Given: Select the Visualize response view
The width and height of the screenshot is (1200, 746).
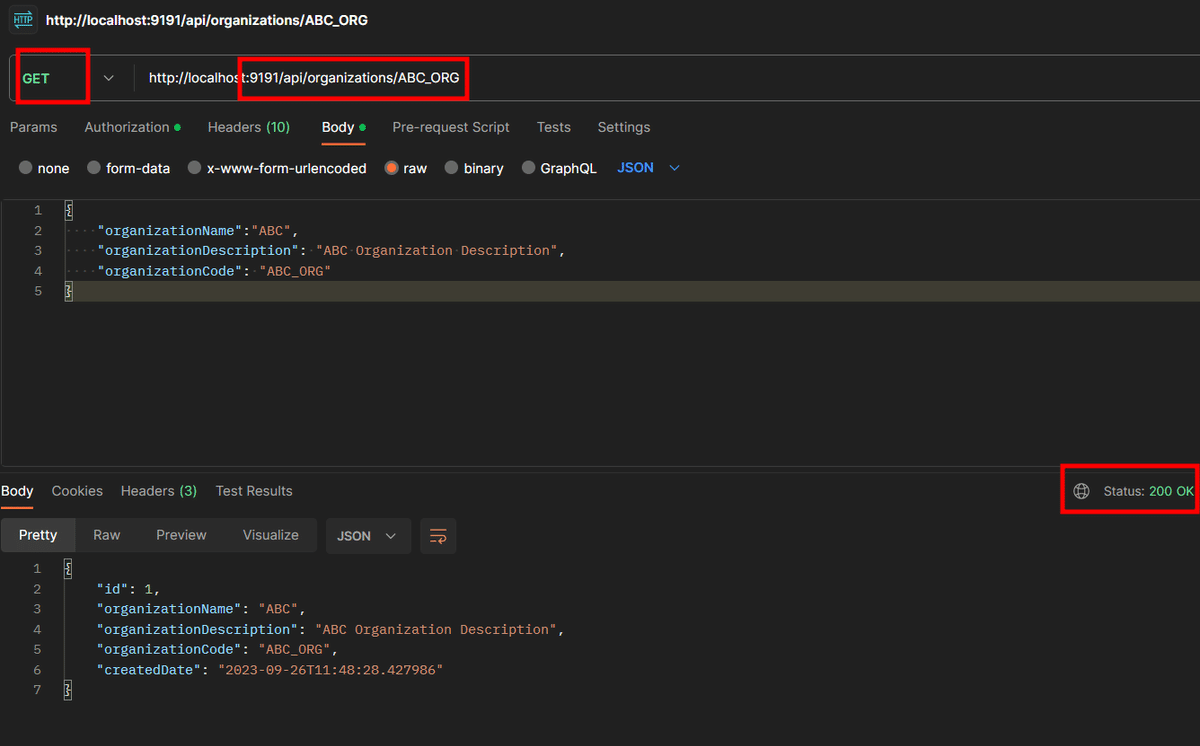Looking at the screenshot, I should pyautogui.click(x=271, y=535).
